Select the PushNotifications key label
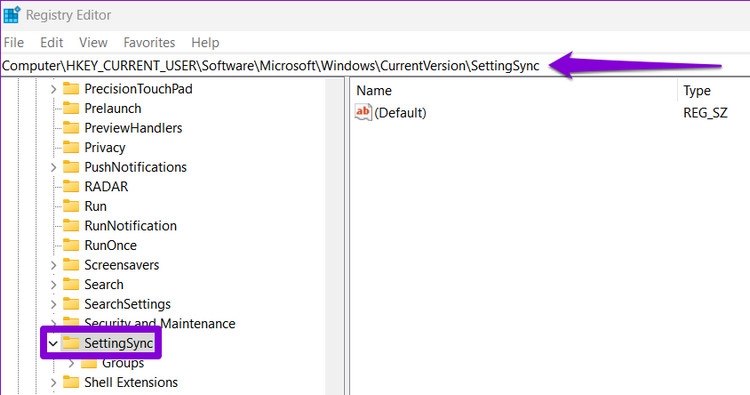Screen dimensions: 750x395 click(x=135, y=167)
